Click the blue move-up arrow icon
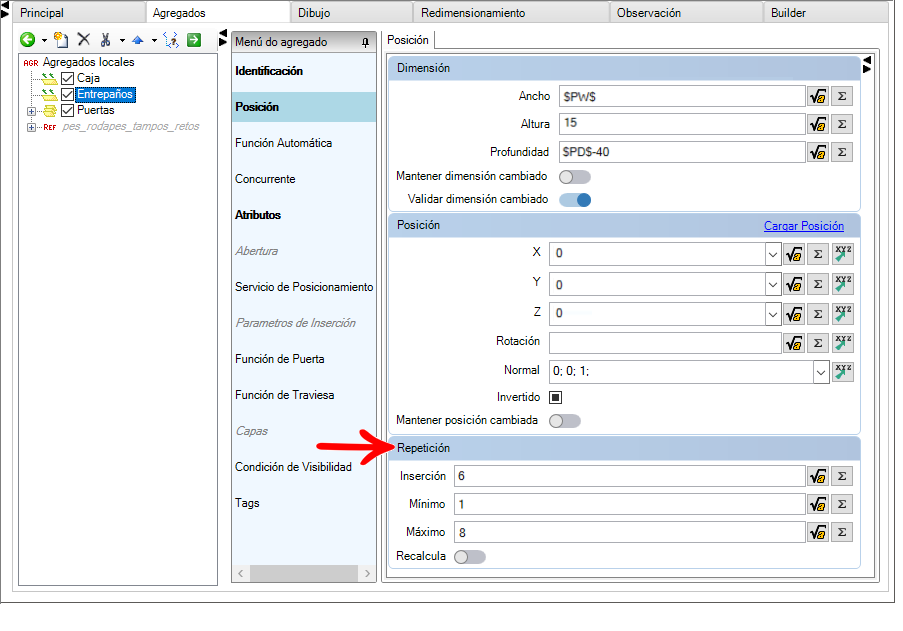Screen dimensions: 903x631 138,40
